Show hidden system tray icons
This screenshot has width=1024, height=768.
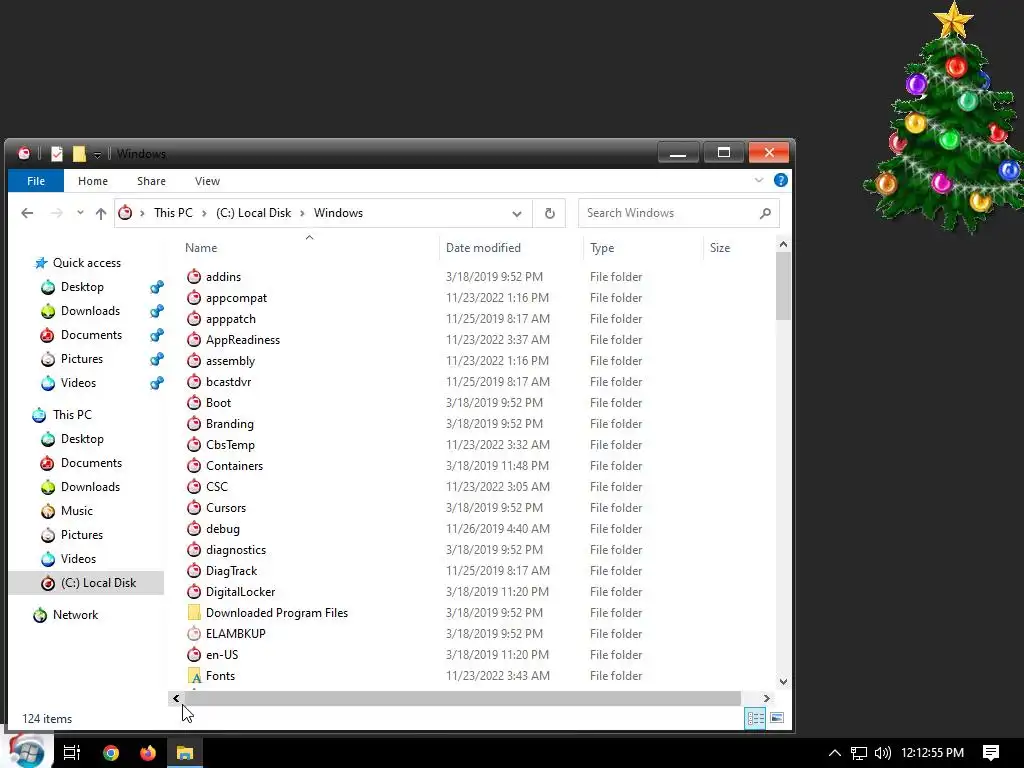[834, 752]
